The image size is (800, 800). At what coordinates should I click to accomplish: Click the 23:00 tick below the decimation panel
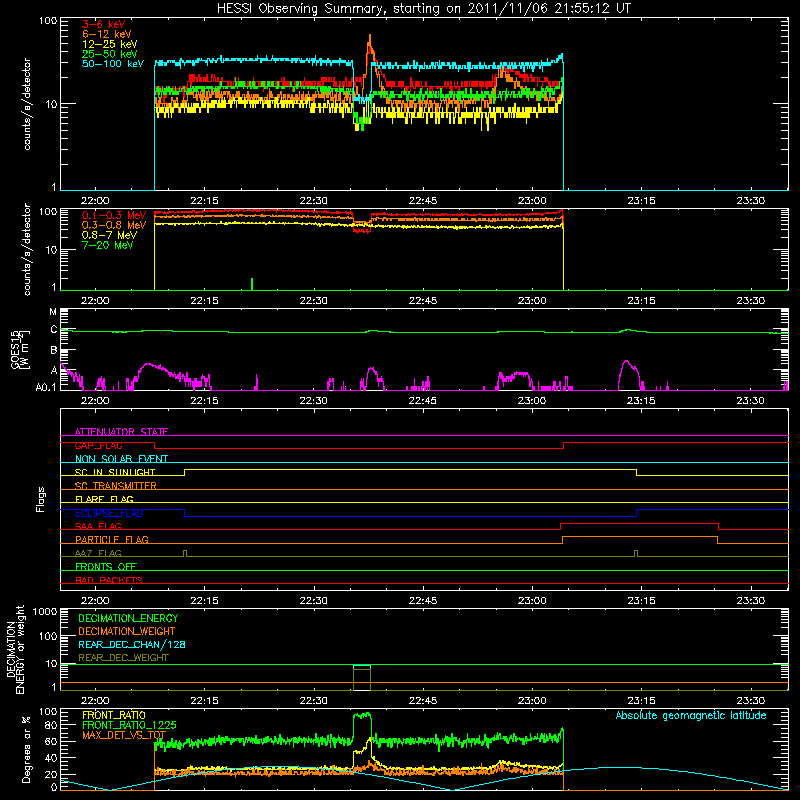click(x=532, y=701)
